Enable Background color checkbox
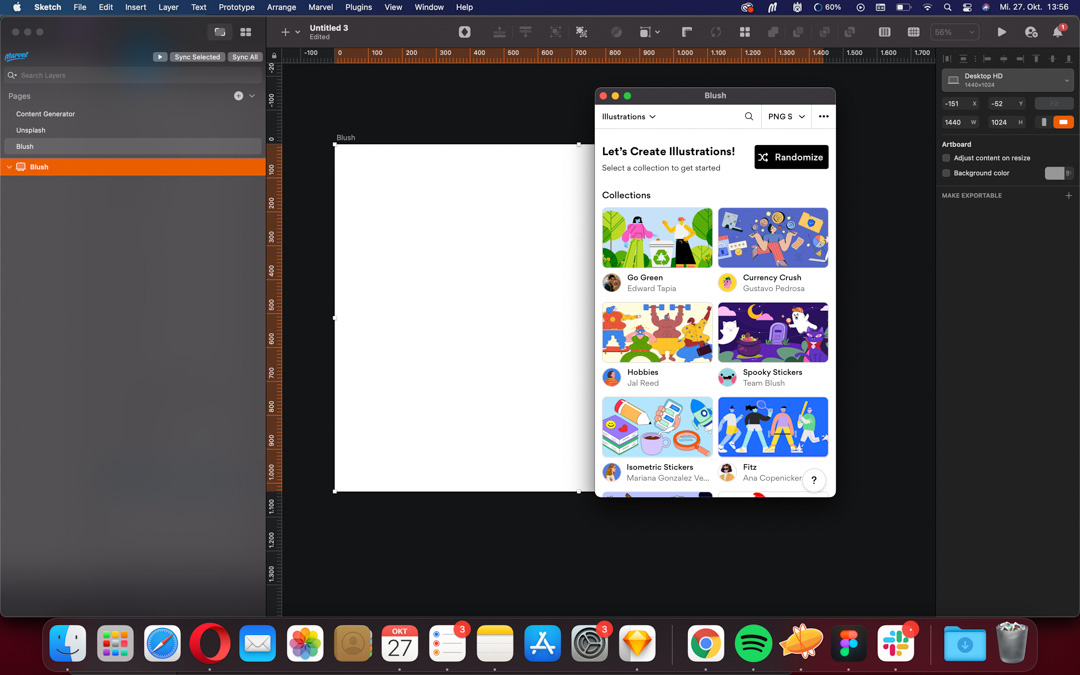 pyautogui.click(x=946, y=173)
